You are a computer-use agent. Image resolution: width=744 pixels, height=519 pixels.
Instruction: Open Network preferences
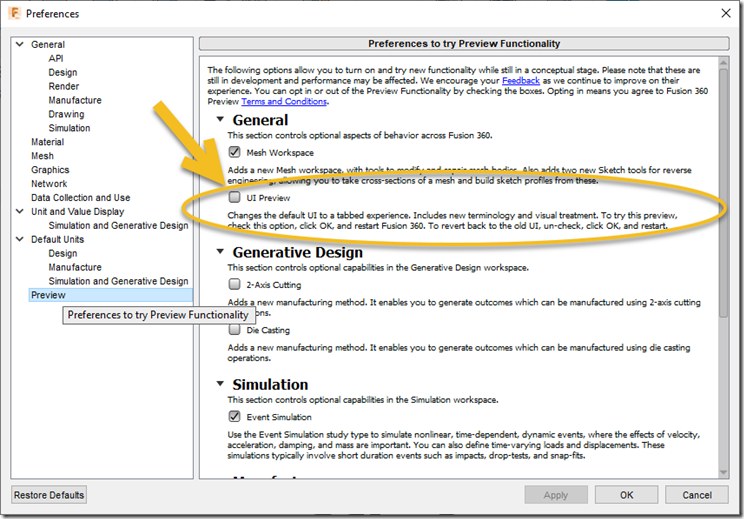coord(49,184)
